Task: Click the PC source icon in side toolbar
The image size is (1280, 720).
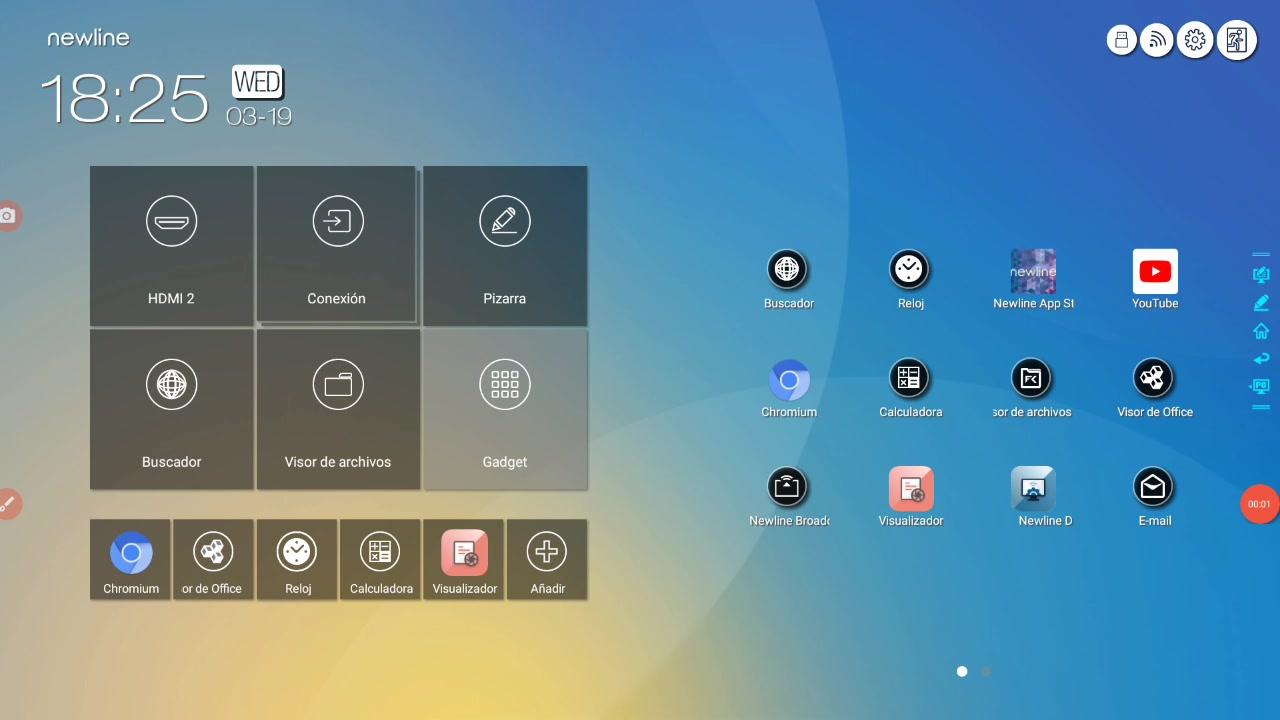Action: [1261, 386]
